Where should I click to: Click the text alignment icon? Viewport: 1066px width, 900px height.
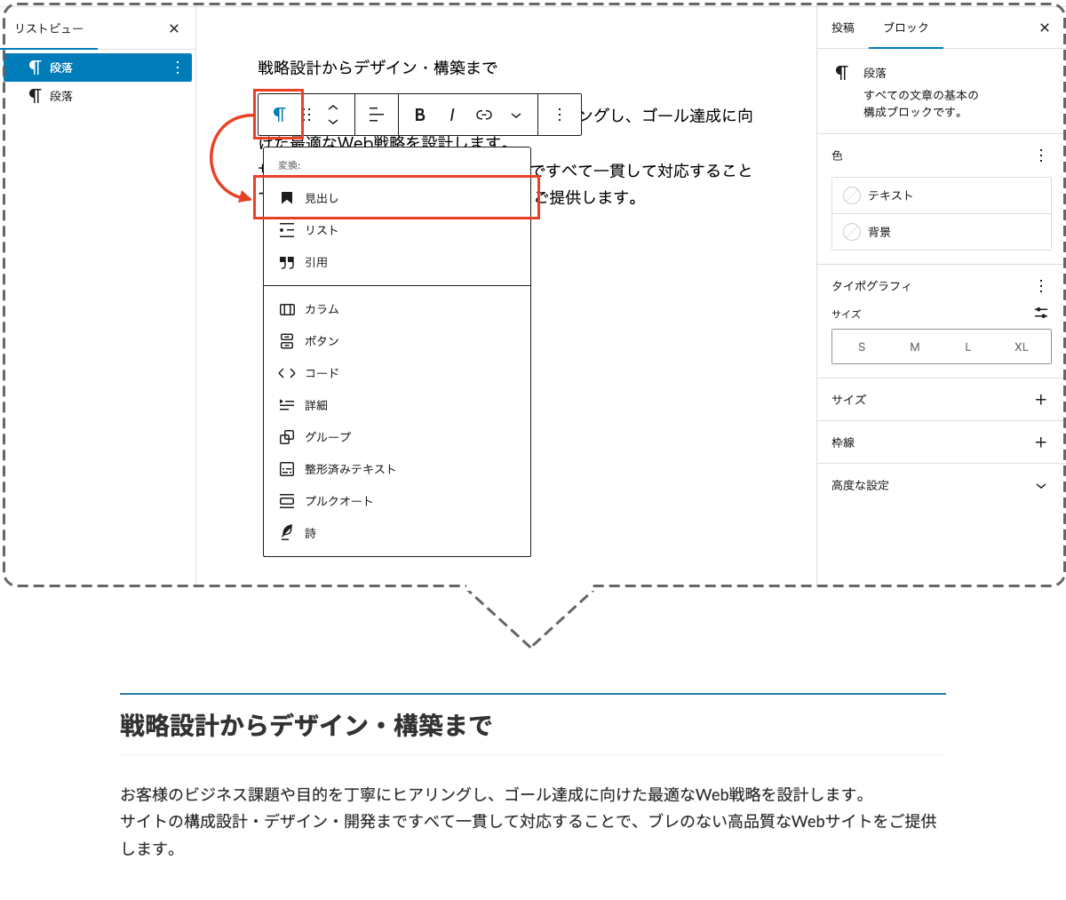(376, 114)
